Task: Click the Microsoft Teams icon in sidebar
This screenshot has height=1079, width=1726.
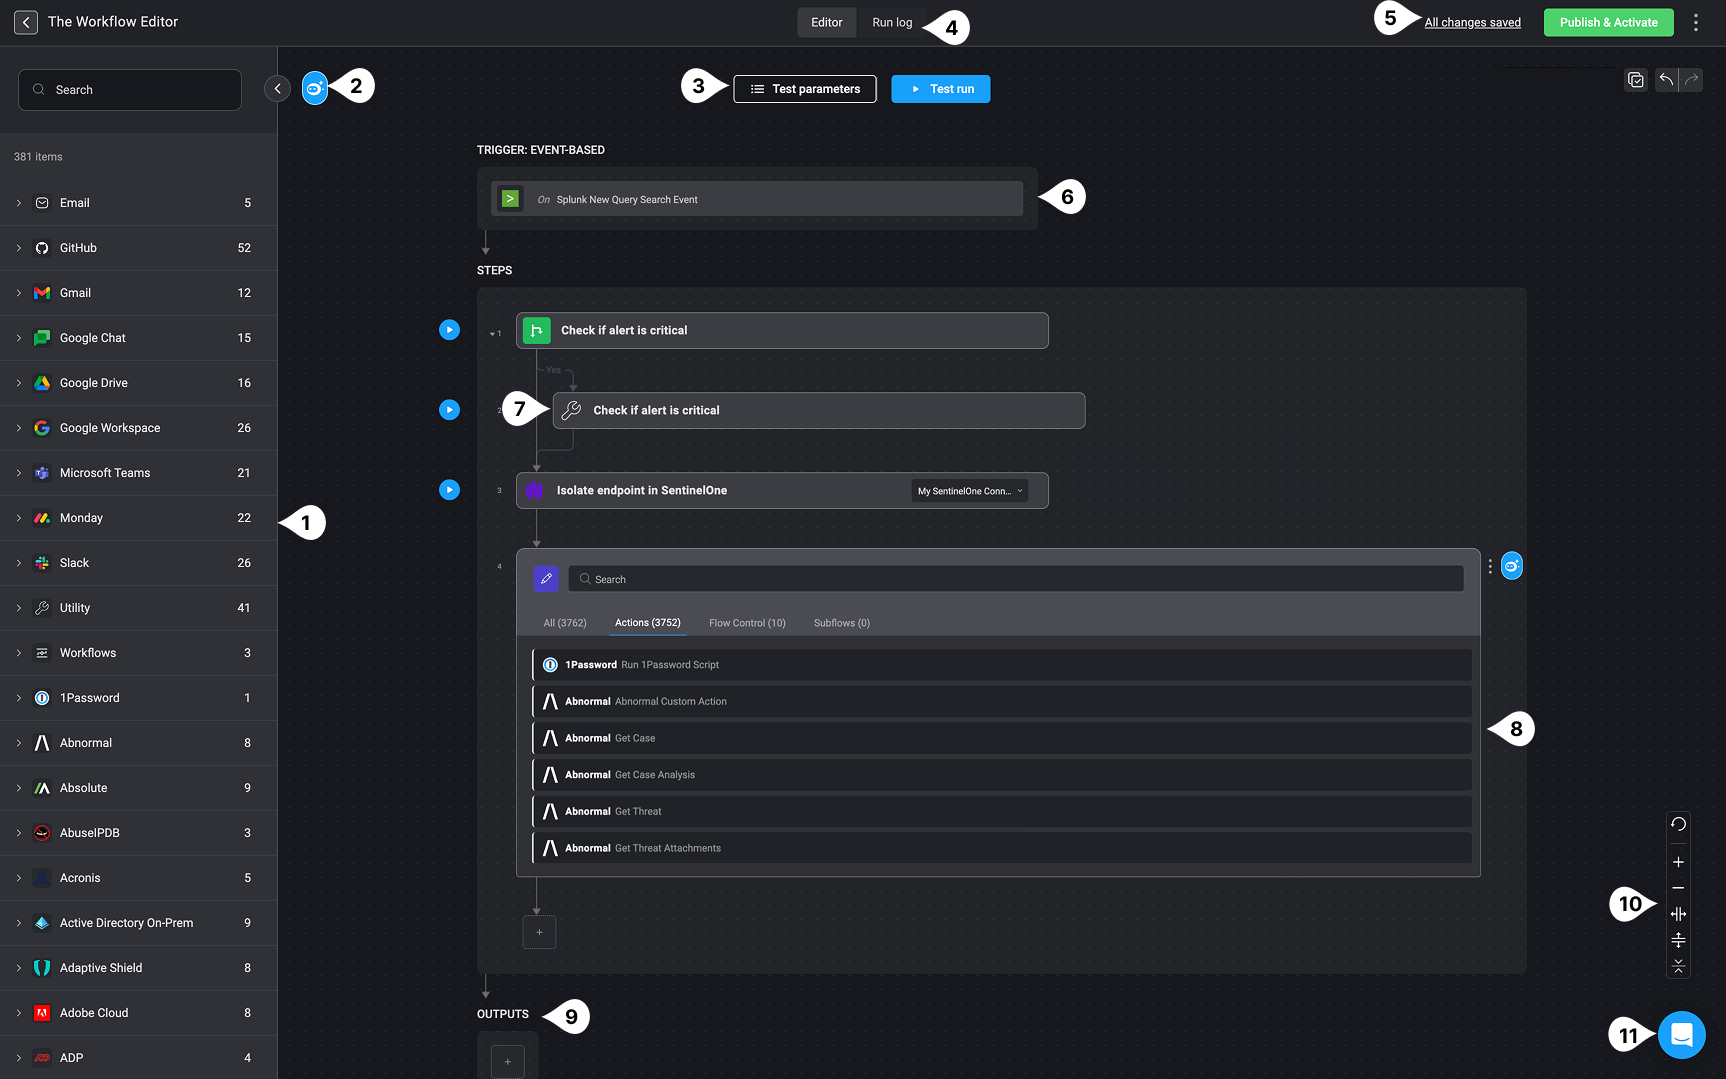Action: 42,473
